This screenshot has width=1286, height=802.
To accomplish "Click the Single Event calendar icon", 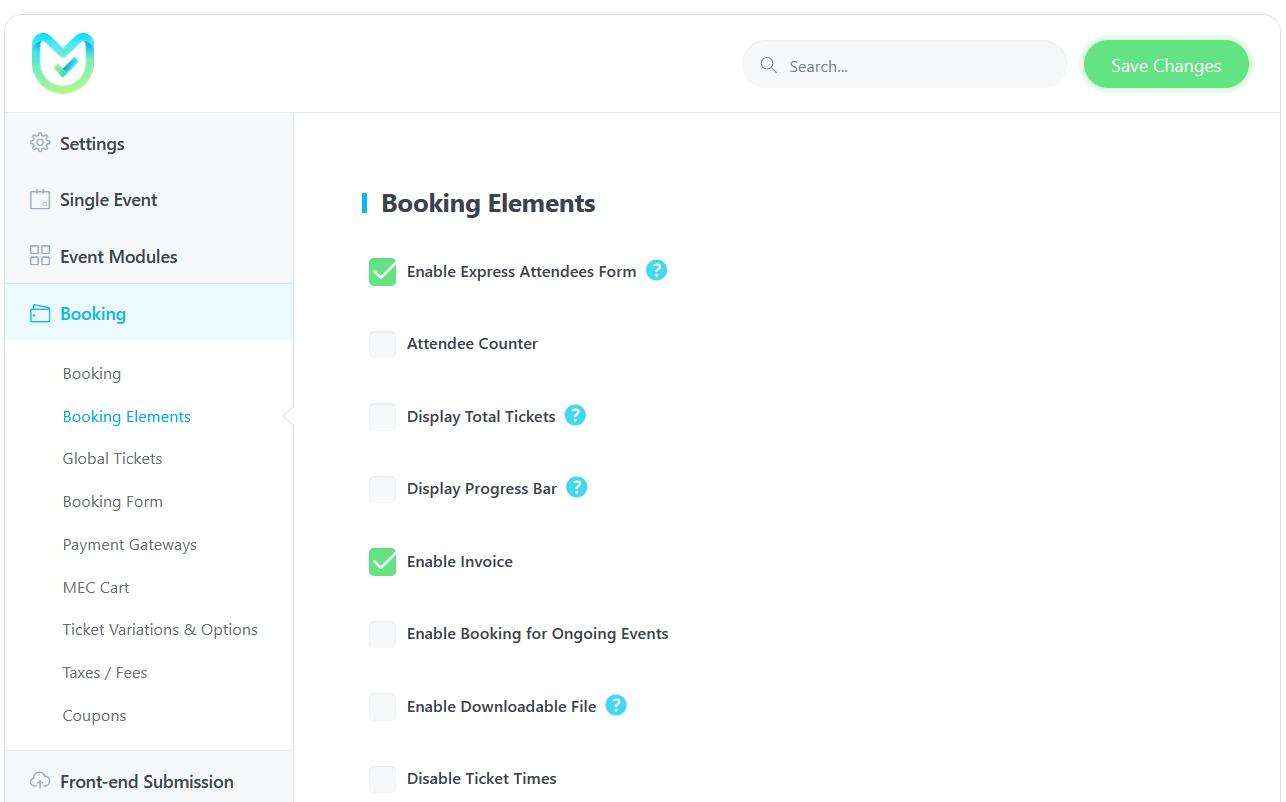I will pyautogui.click(x=40, y=199).
